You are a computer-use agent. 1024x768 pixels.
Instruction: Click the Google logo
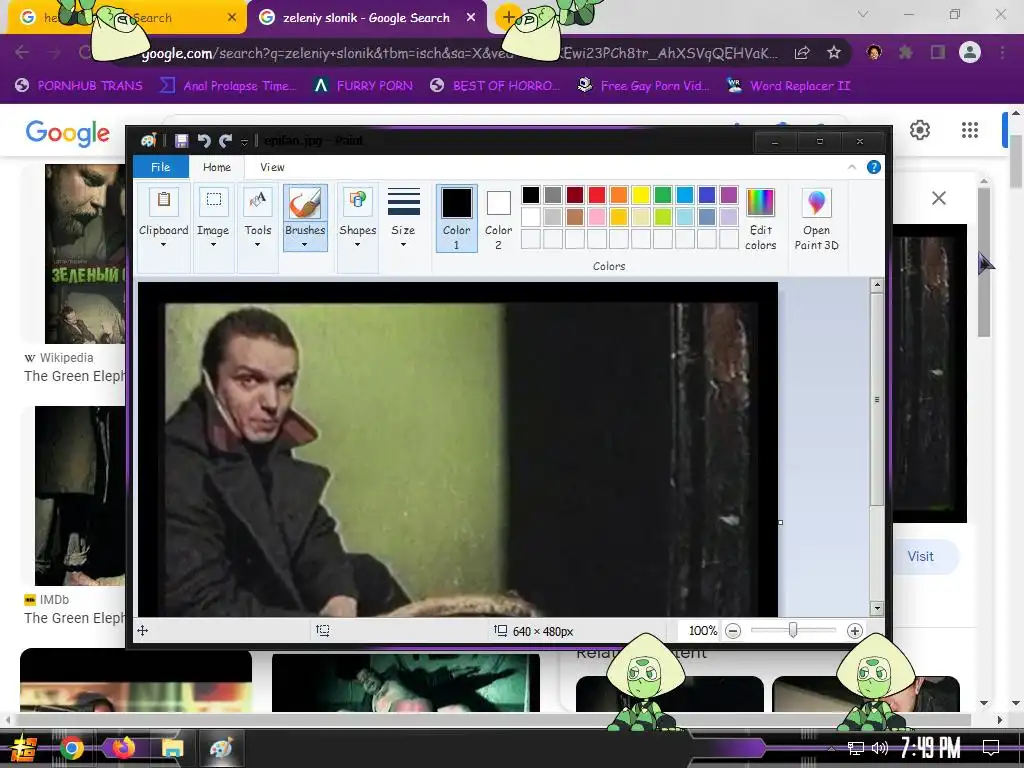point(68,133)
